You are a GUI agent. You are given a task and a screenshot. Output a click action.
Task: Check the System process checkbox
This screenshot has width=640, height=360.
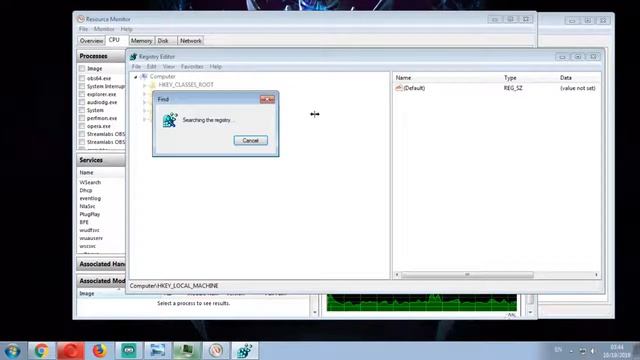click(x=82, y=110)
